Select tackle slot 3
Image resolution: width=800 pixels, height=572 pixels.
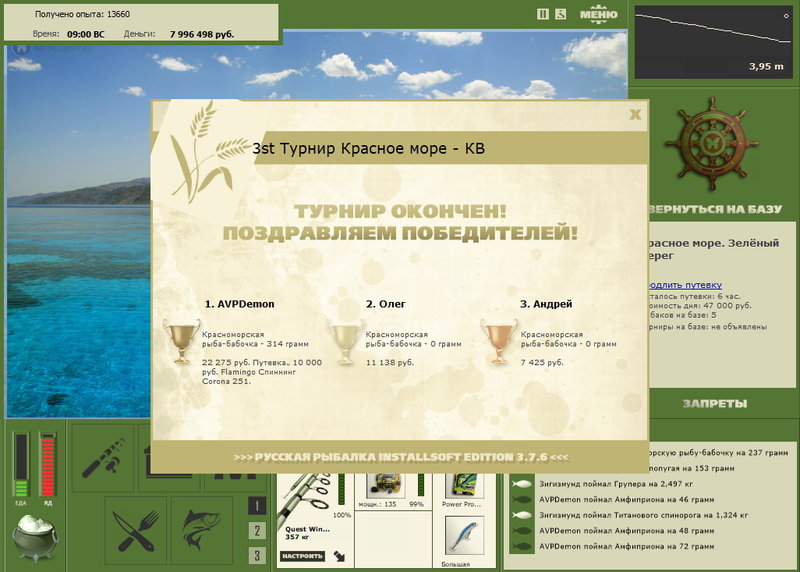(257, 556)
